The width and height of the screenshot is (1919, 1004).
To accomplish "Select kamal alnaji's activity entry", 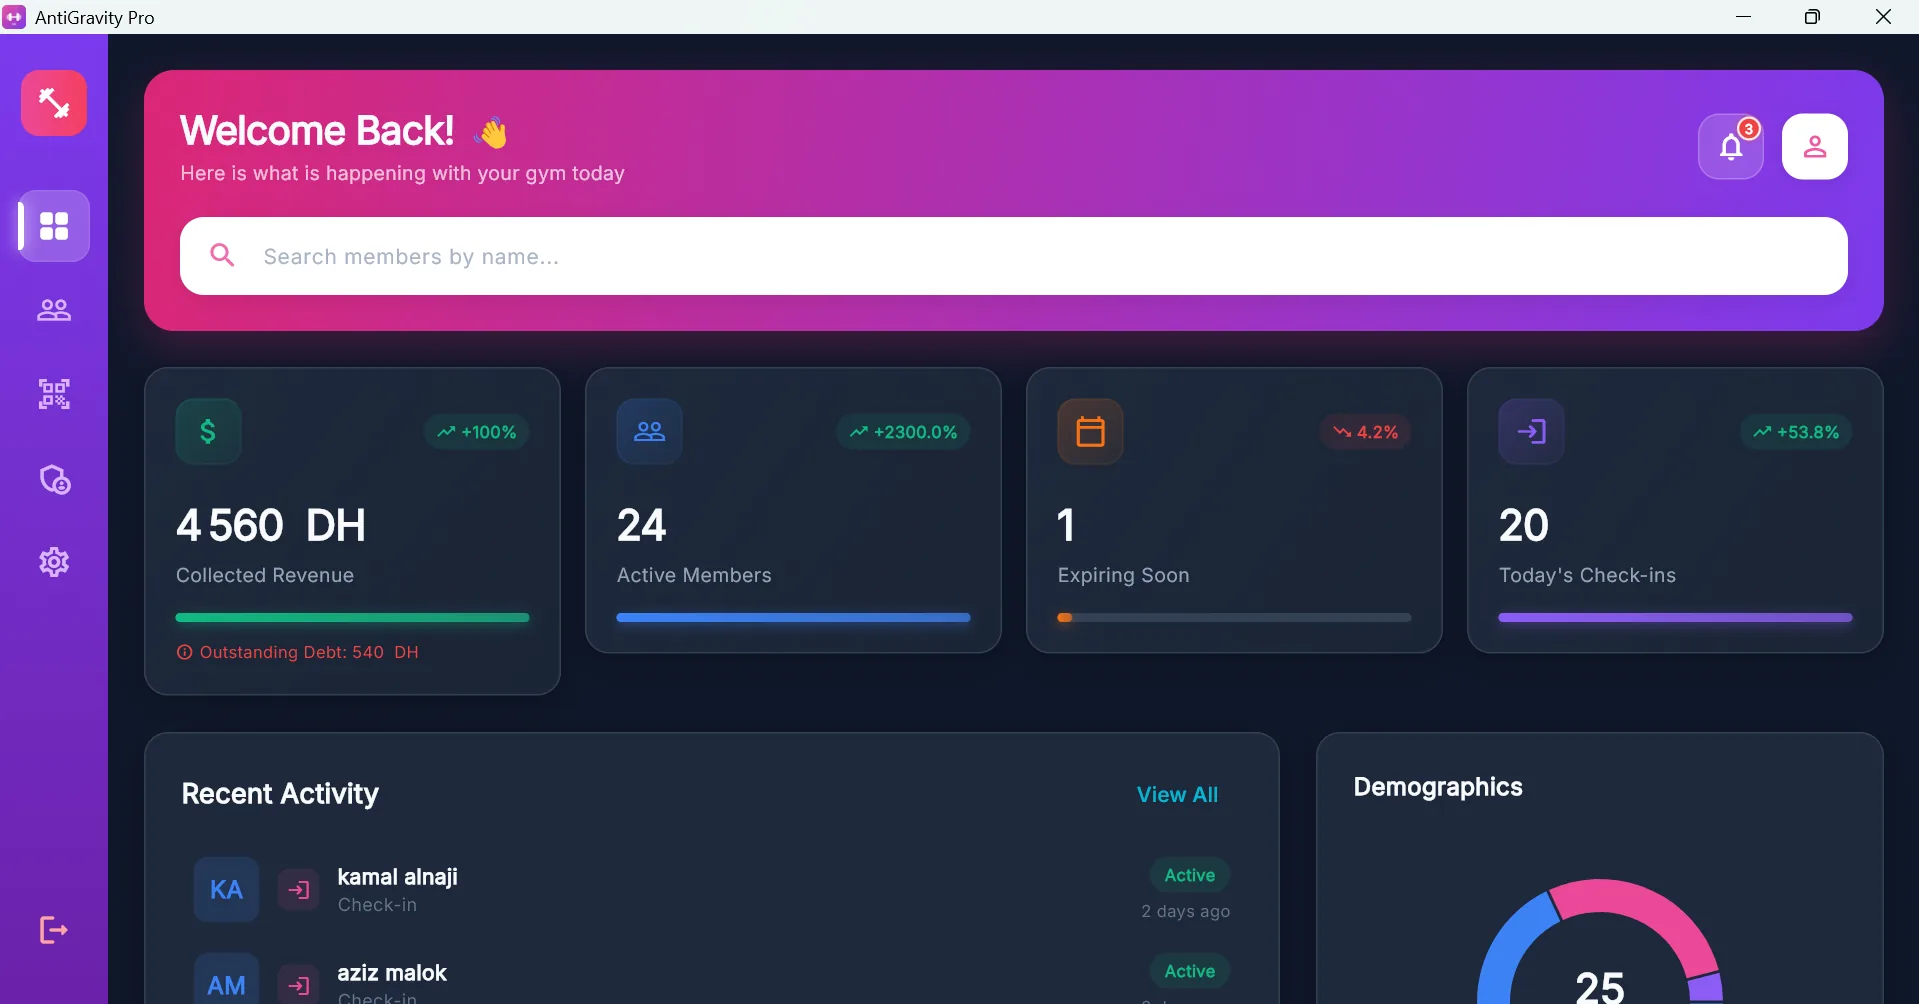I will [x=398, y=889].
